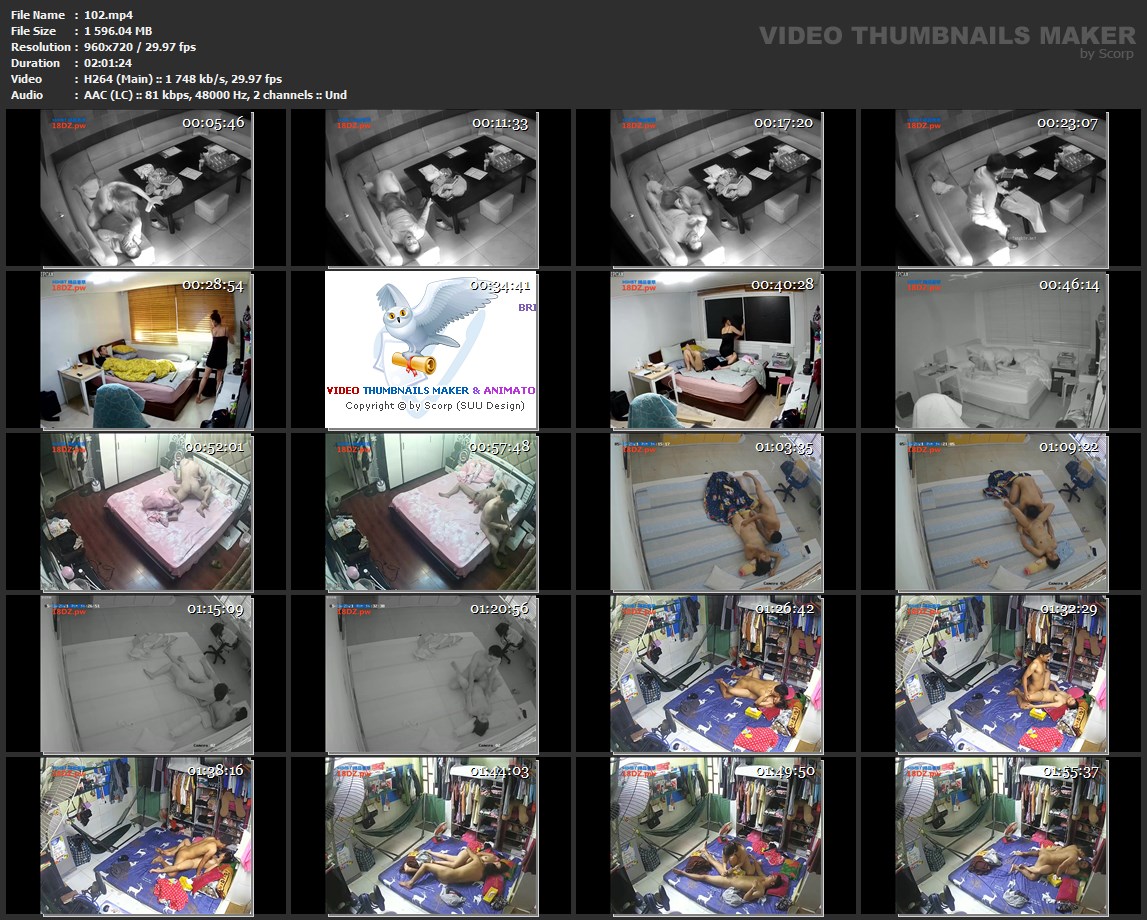Click the "by Scorp" credit text

click(1107, 54)
